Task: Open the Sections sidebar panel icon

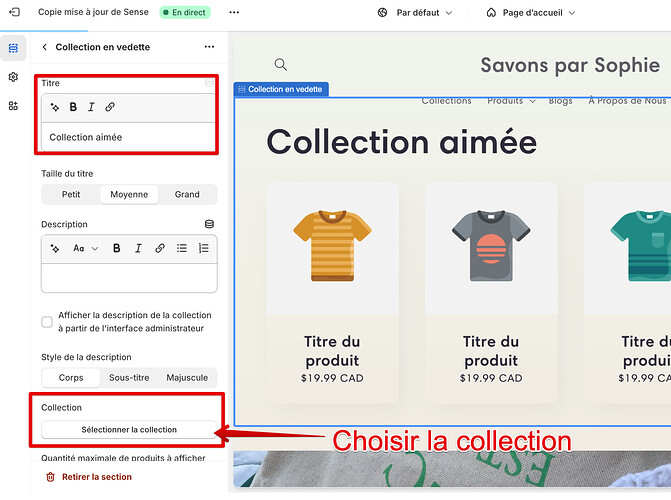Action: (x=13, y=48)
